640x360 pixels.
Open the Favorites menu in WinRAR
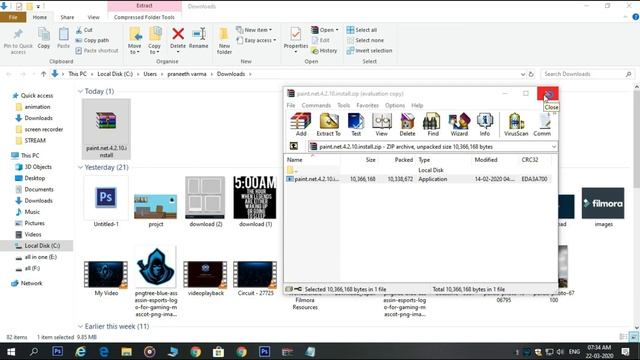tap(367, 105)
